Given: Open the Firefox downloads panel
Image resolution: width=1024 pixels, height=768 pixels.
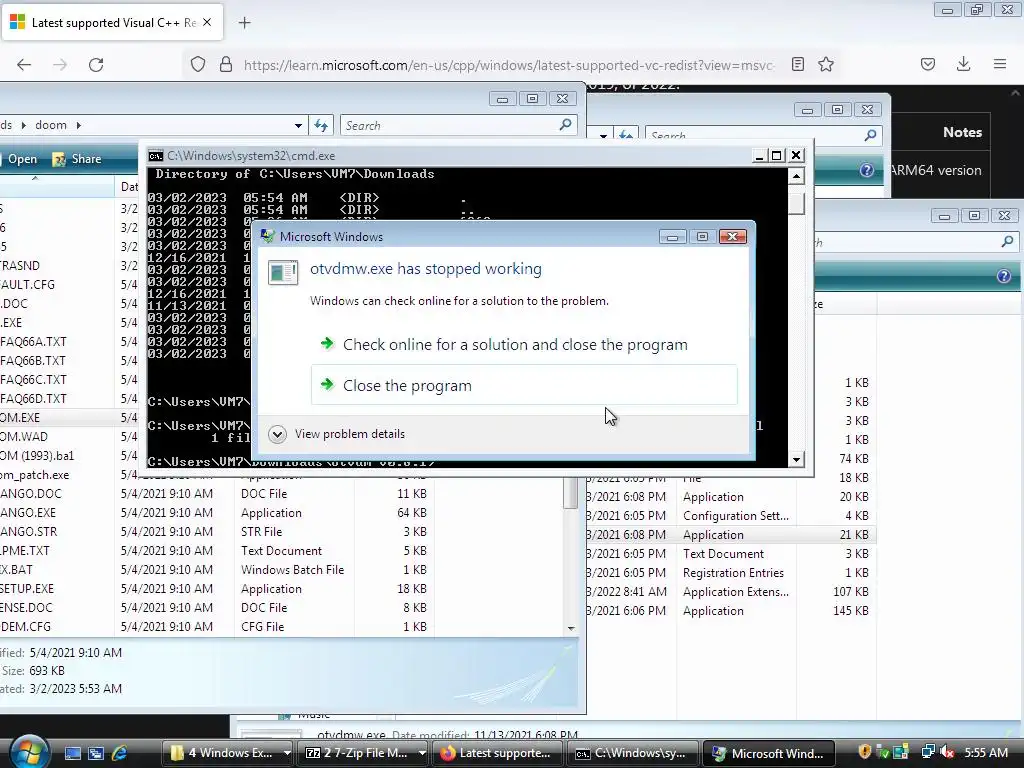Looking at the screenshot, I should 963,64.
